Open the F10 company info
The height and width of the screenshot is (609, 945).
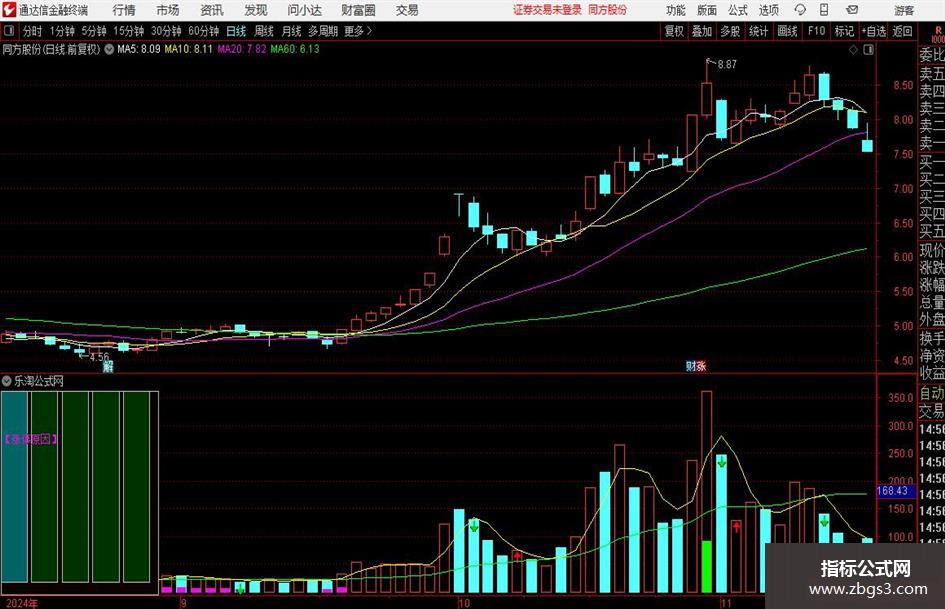tap(816, 31)
